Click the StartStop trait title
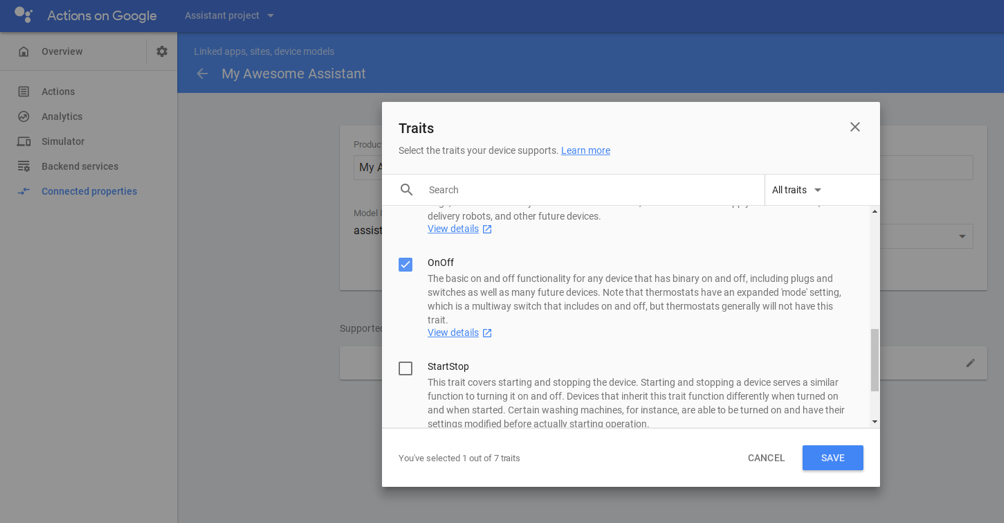 [x=448, y=366]
